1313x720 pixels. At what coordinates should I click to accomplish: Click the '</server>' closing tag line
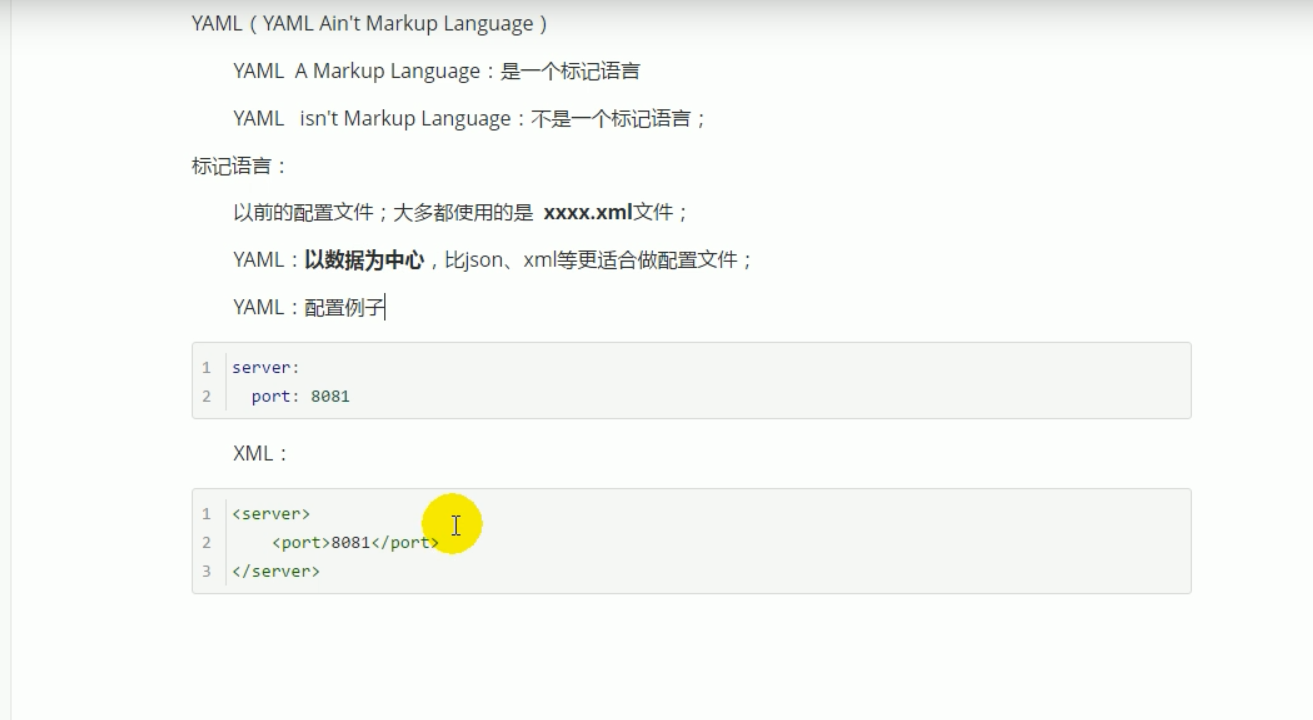[276, 571]
